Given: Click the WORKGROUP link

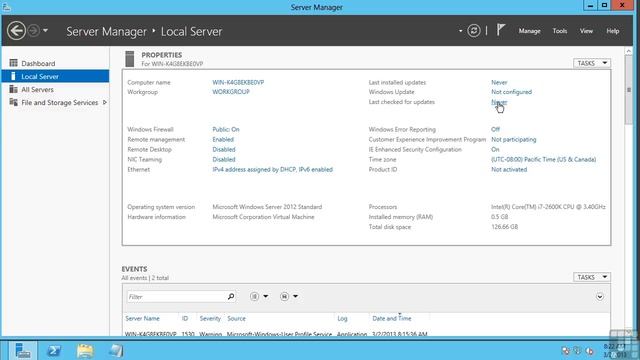Looking at the screenshot, I should (231, 92).
